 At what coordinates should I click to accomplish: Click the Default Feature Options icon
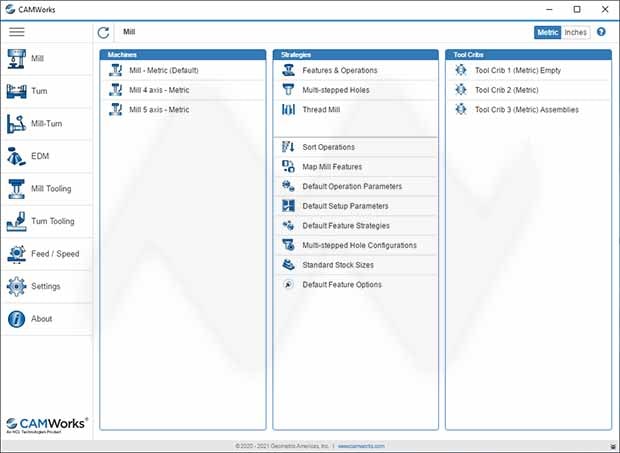click(289, 284)
